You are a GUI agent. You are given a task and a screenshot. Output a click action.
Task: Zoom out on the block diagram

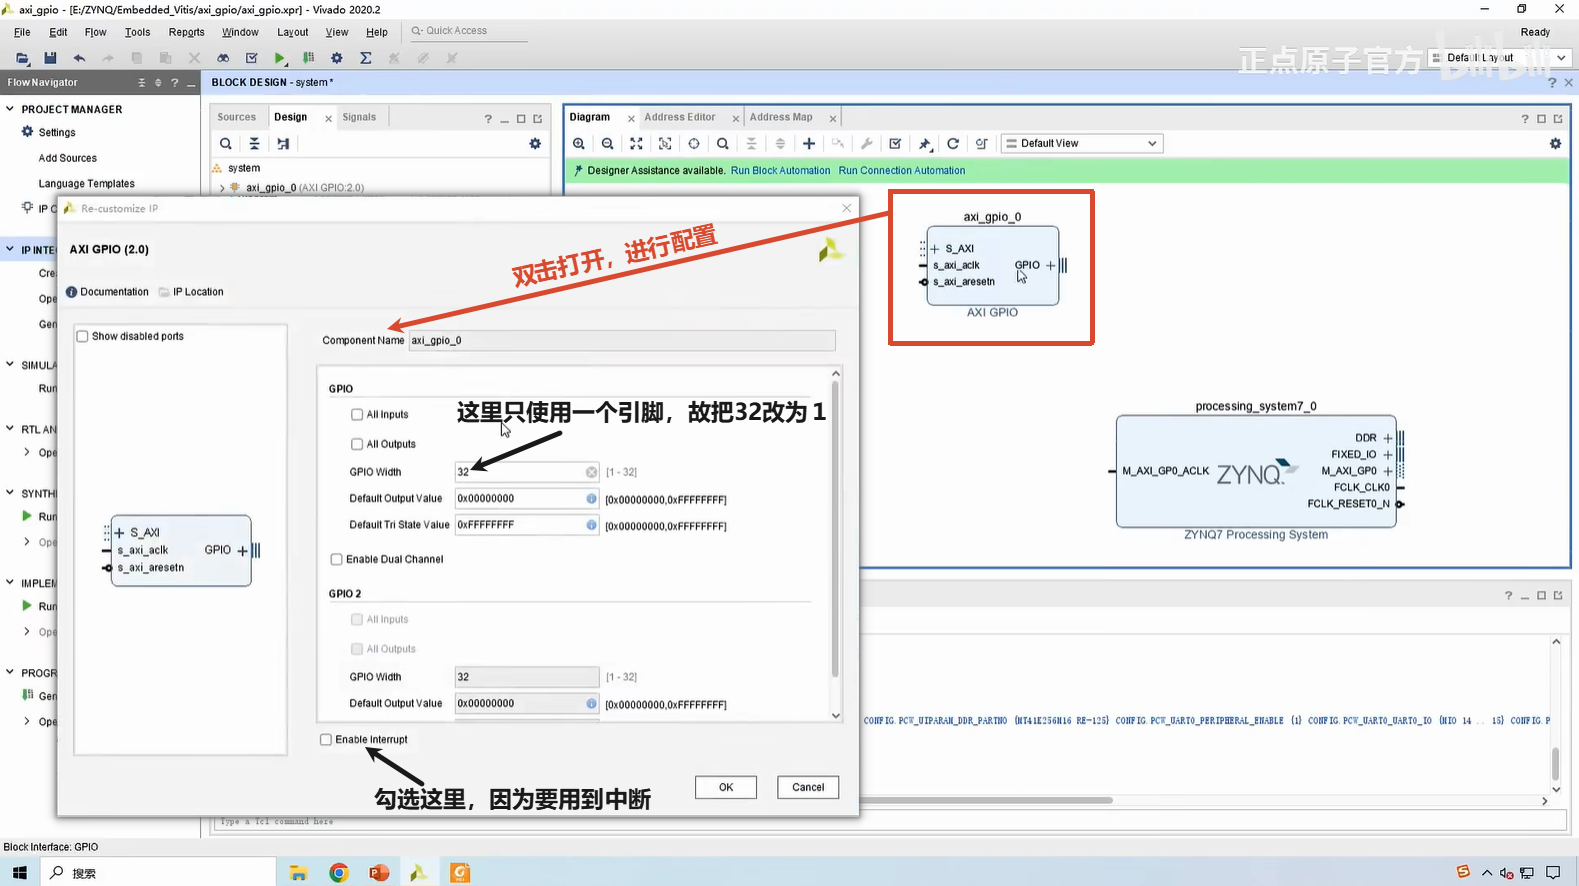click(607, 144)
